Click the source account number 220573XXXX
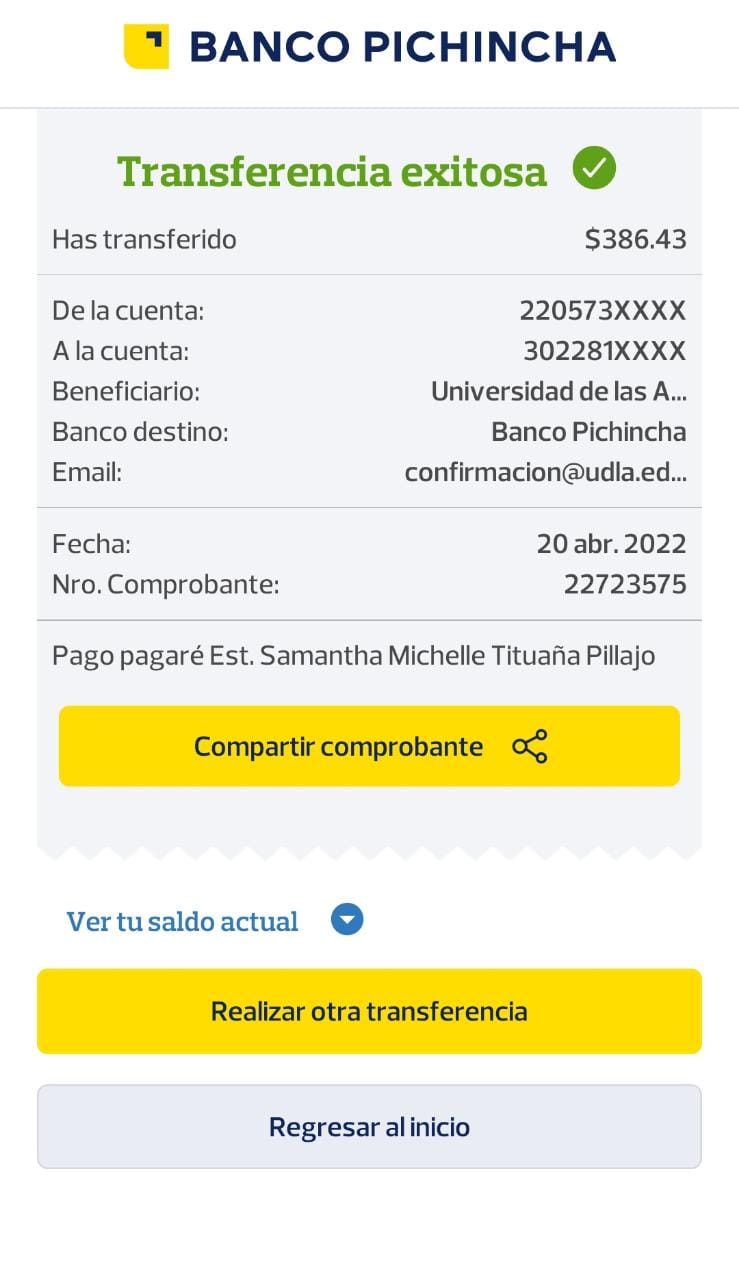This screenshot has height=1280, width=739. point(602,311)
